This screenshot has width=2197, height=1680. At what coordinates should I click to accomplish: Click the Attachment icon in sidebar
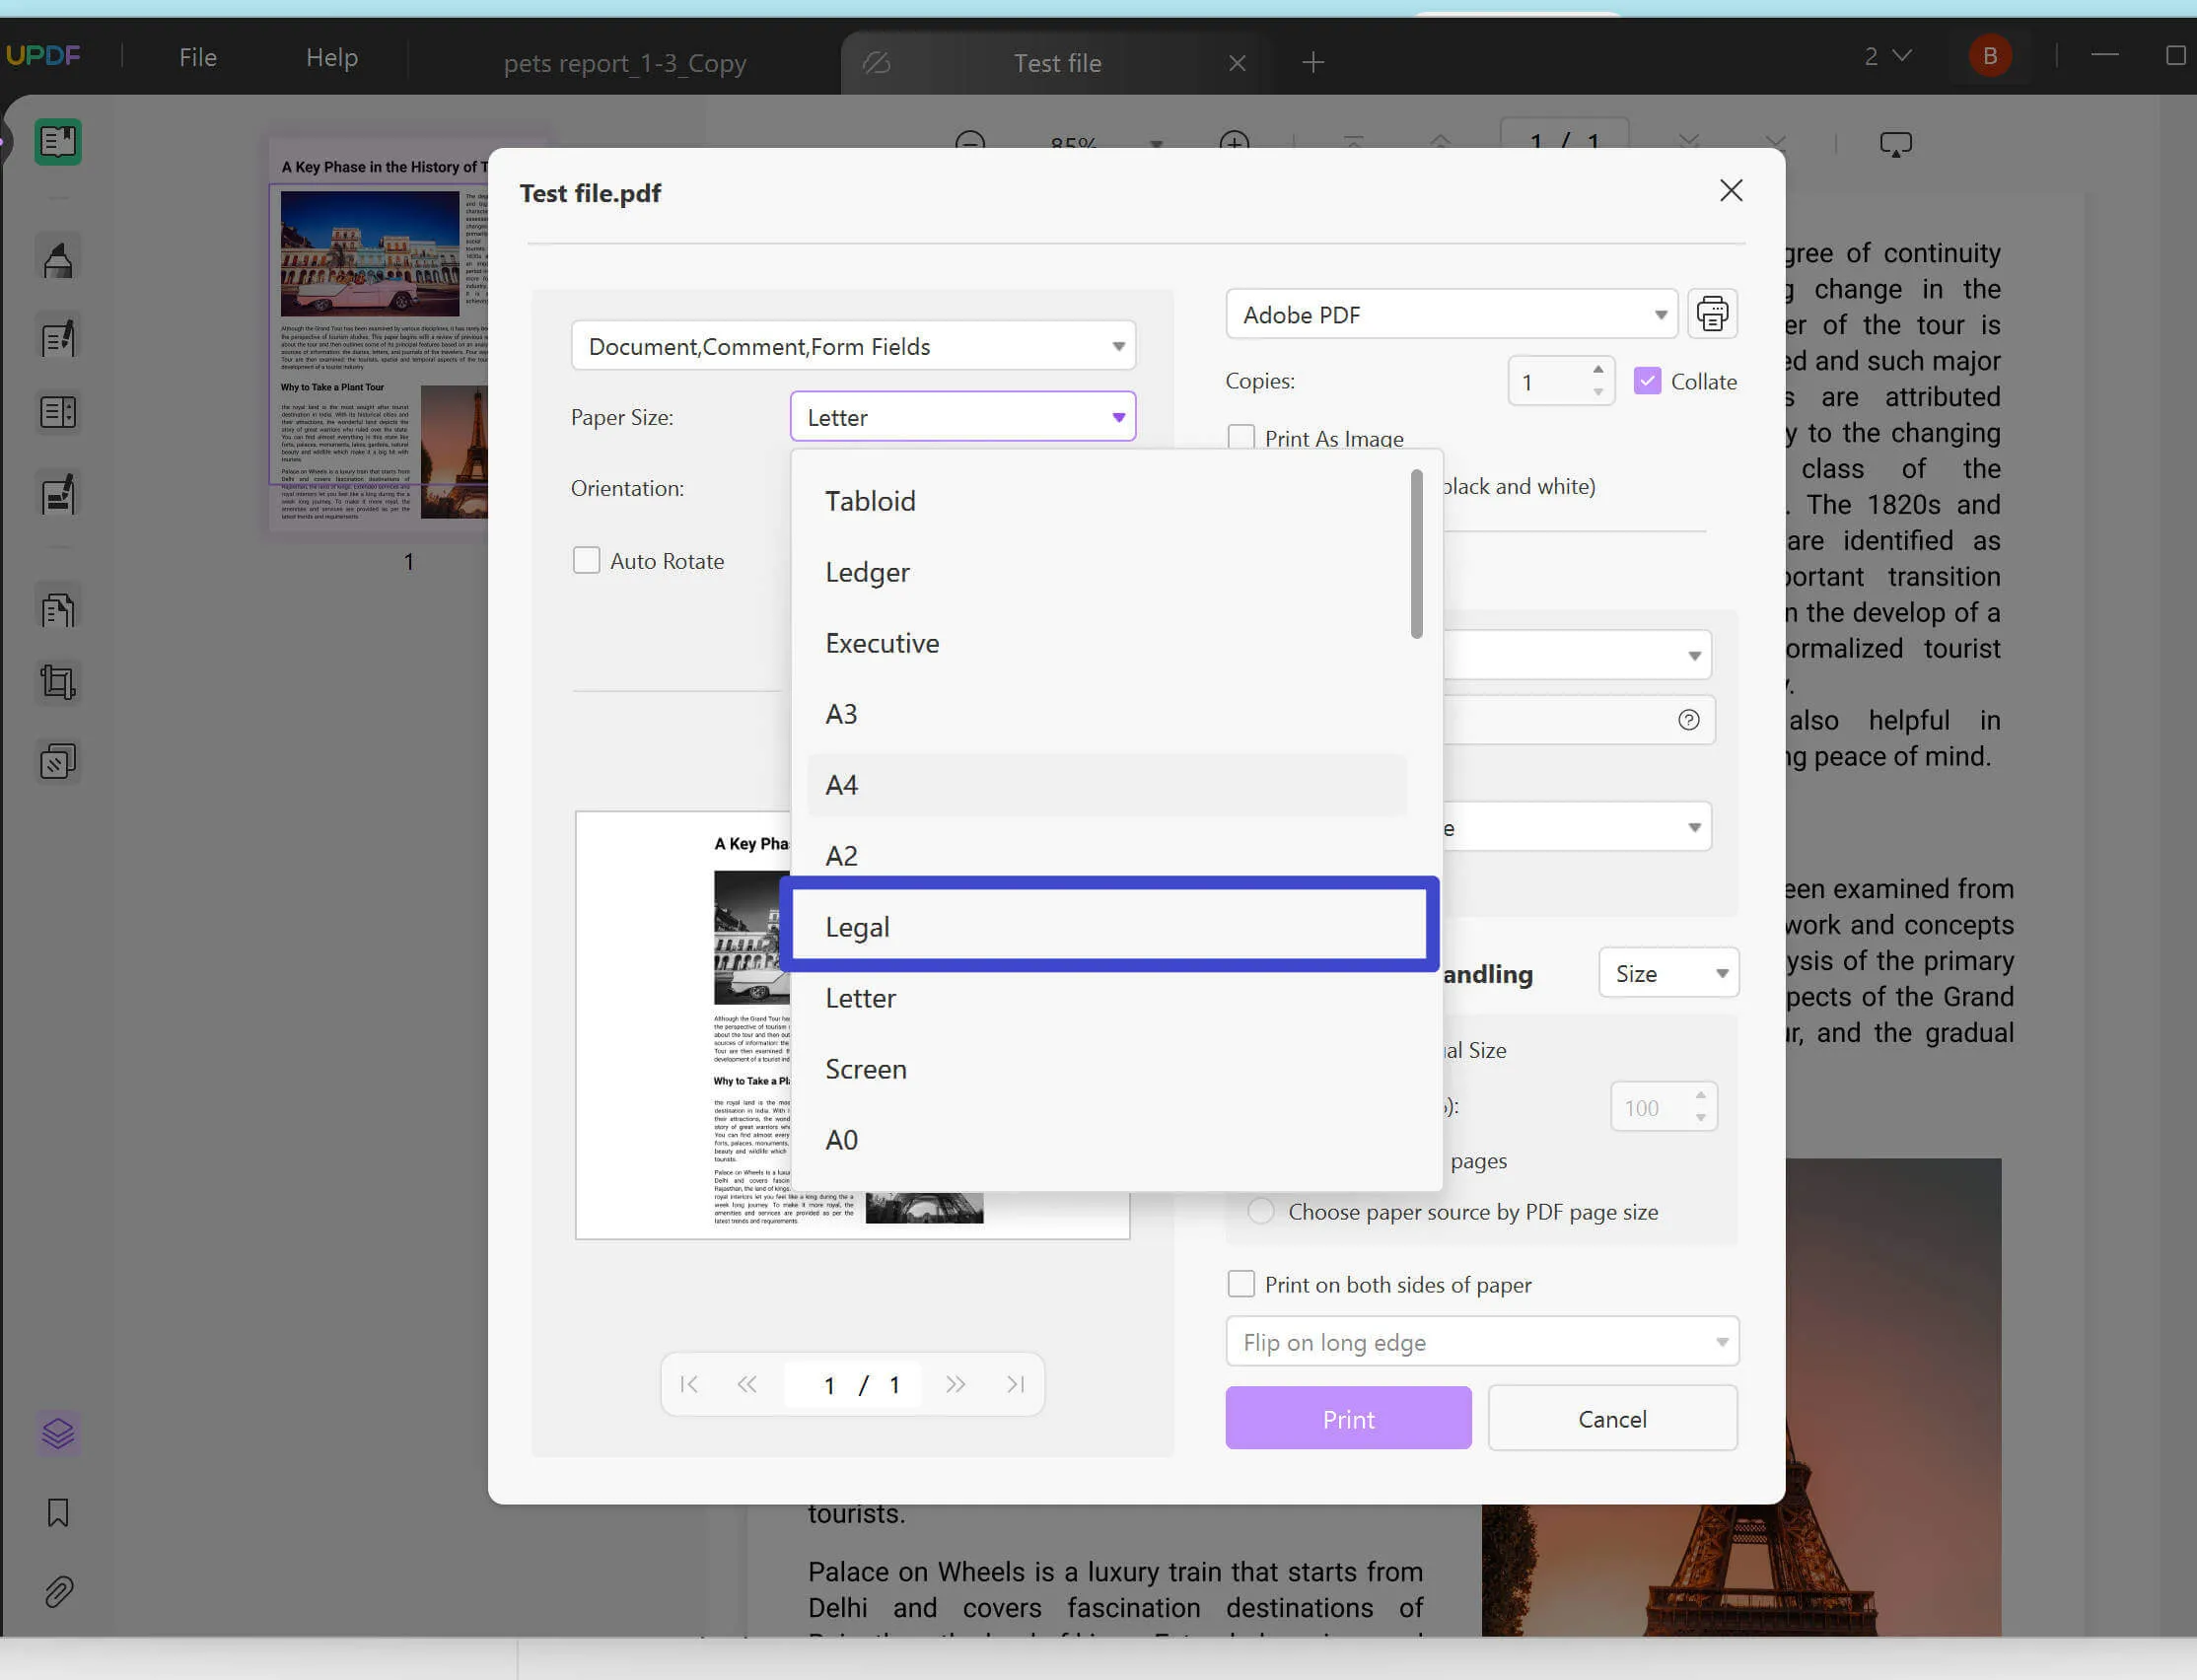click(x=58, y=1592)
